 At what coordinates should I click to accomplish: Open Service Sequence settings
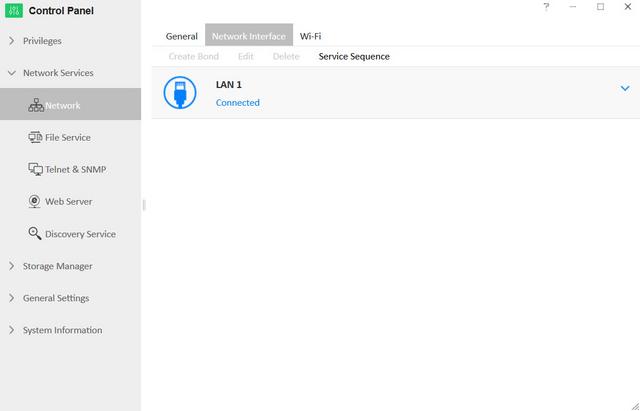coord(354,56)
